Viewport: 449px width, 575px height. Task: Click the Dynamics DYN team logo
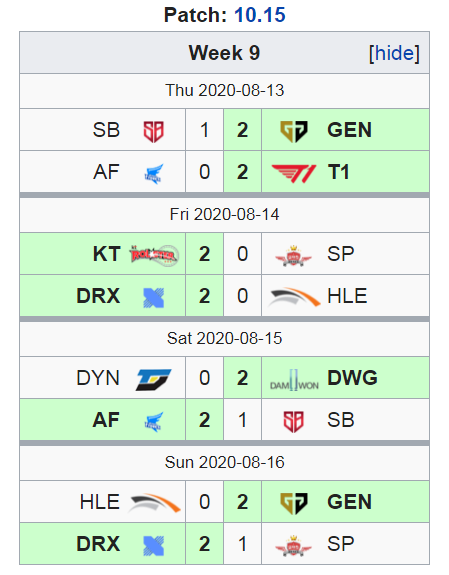[154, 380]
